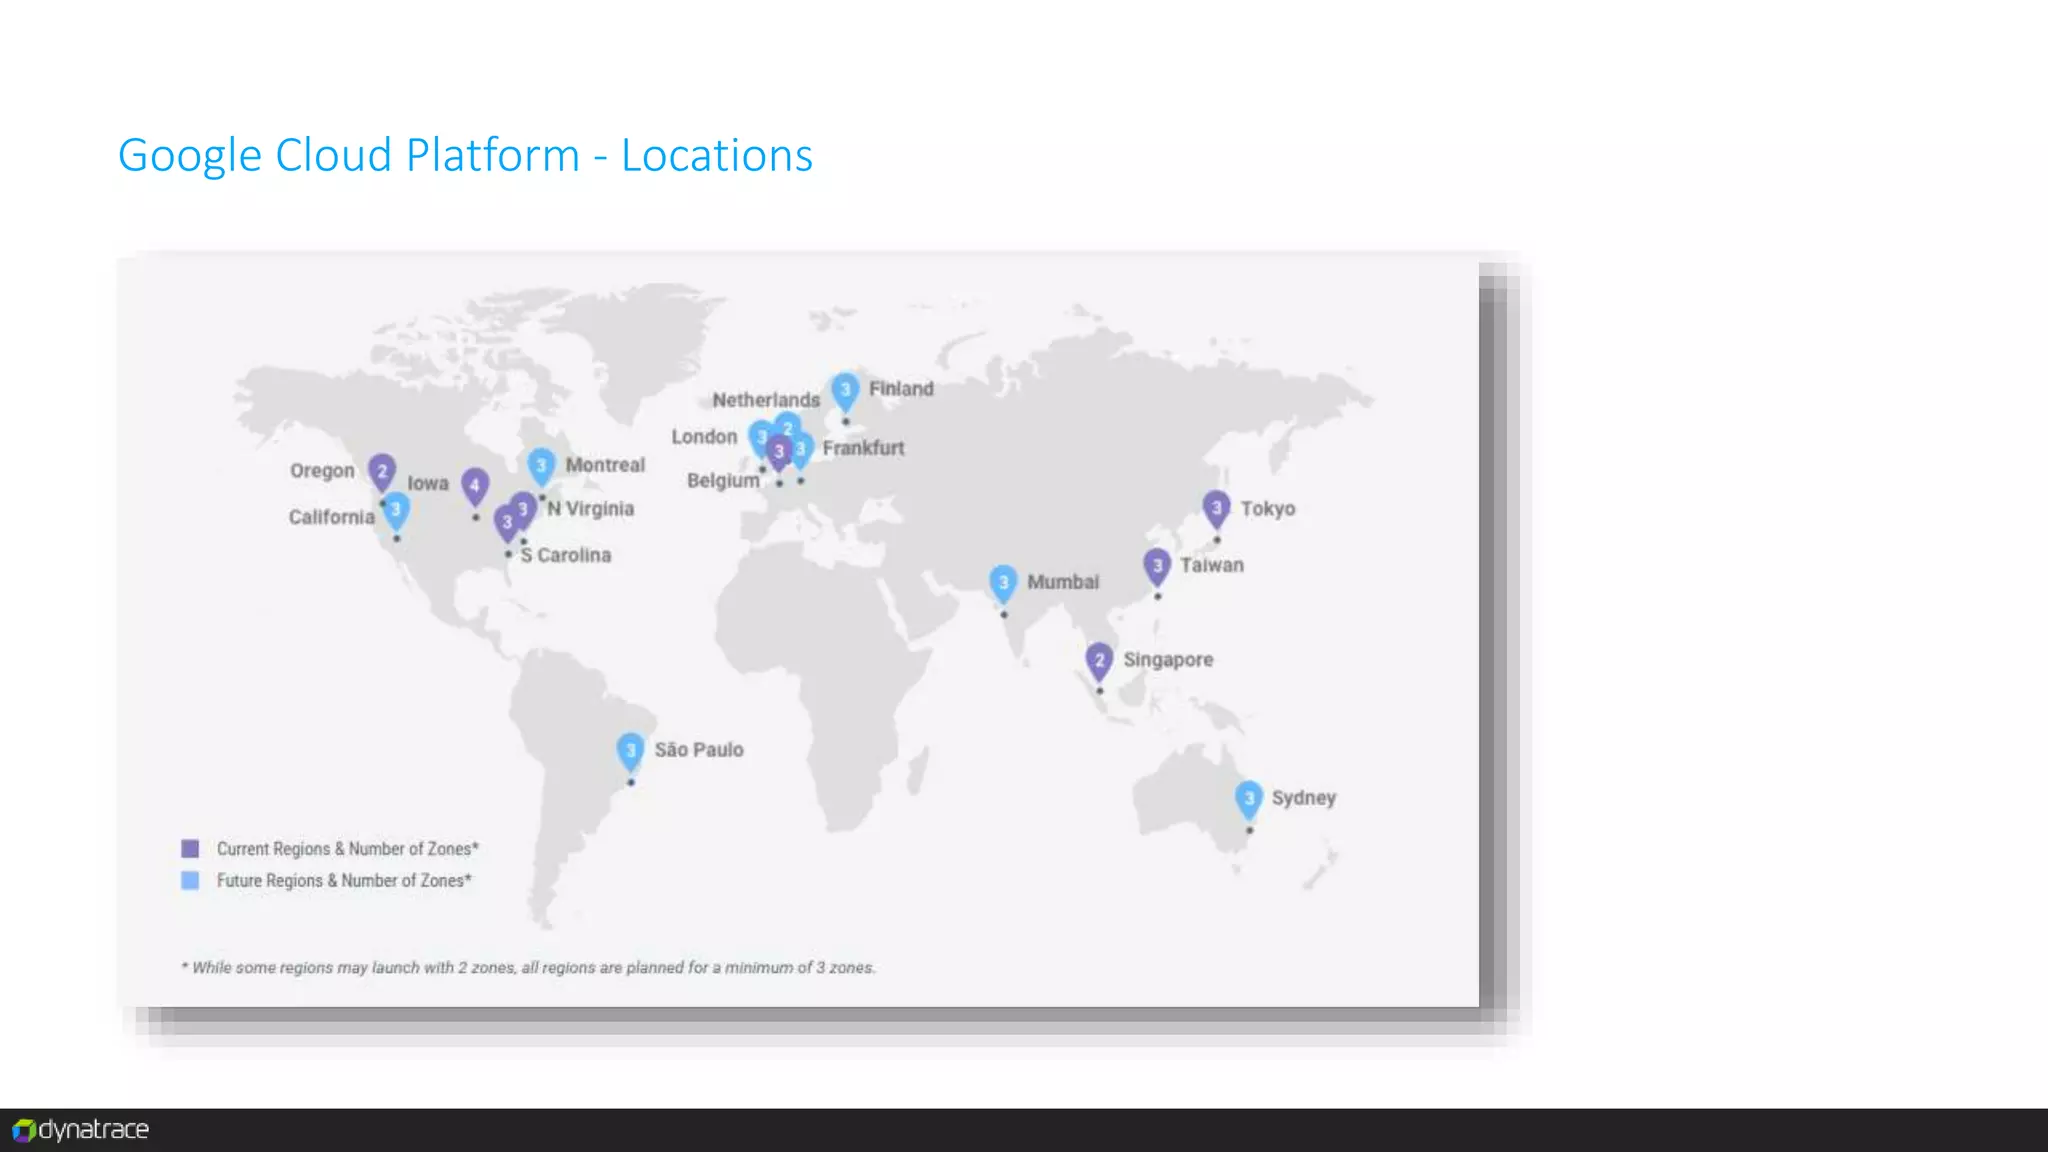Image resolution: width=2048 pixels, height=1152 pixels.
Task: Click the Montreal map pin
Action: (x=541, y=465)
